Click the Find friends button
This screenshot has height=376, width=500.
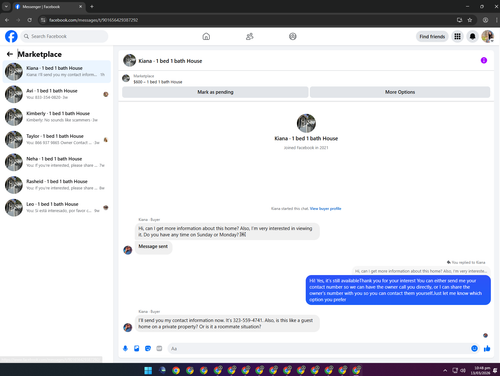[x=432, y=37]
